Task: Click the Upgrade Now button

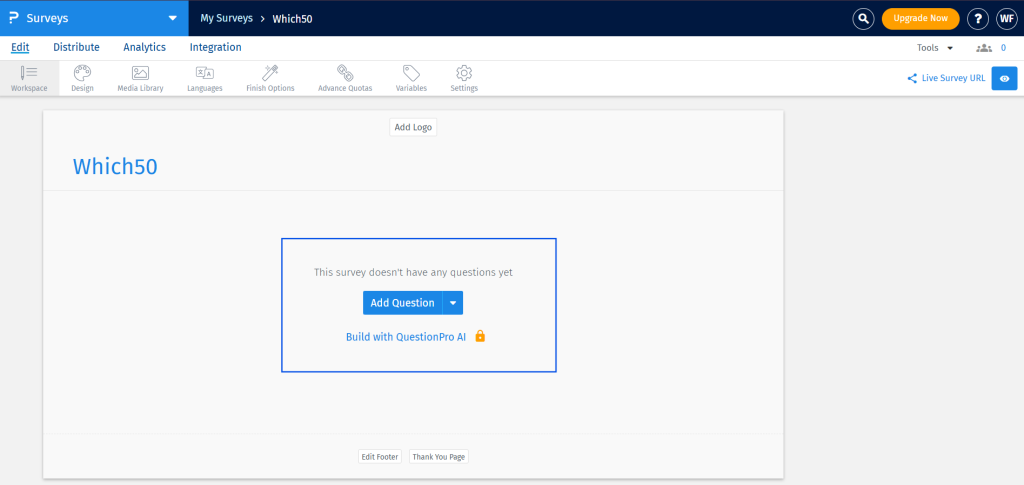Action: tap(920, 18)
